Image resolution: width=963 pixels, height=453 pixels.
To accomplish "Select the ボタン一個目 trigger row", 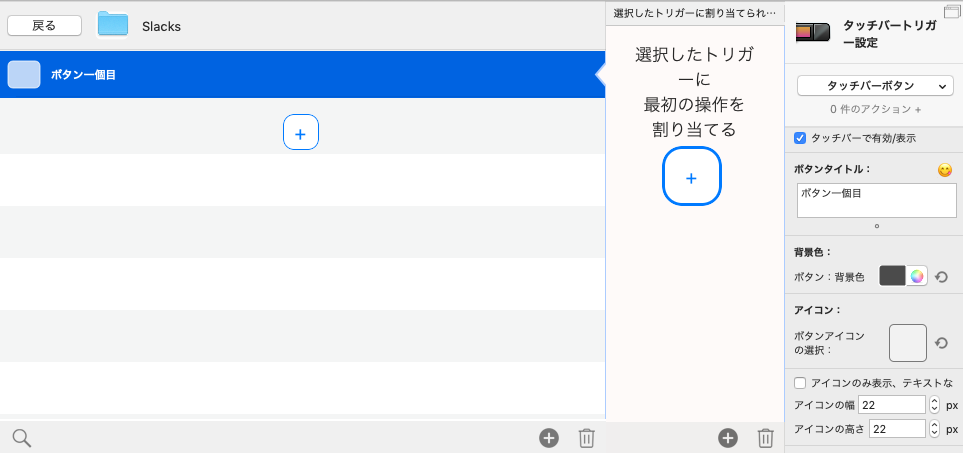I will coord(302,75).
